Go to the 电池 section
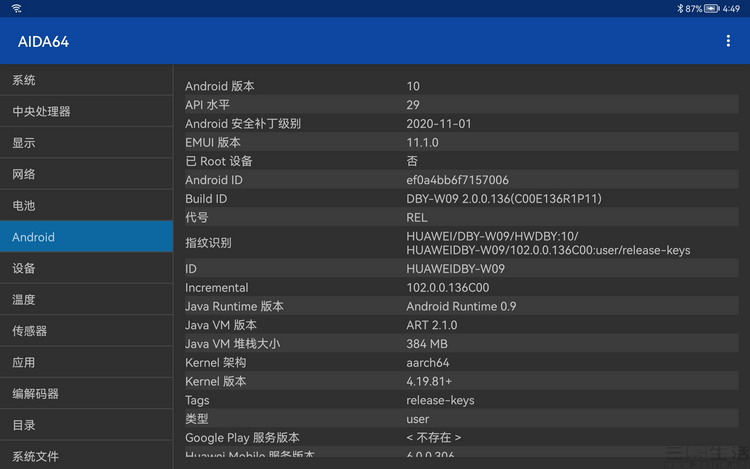The image size is (750, 469). pos(86,206)
